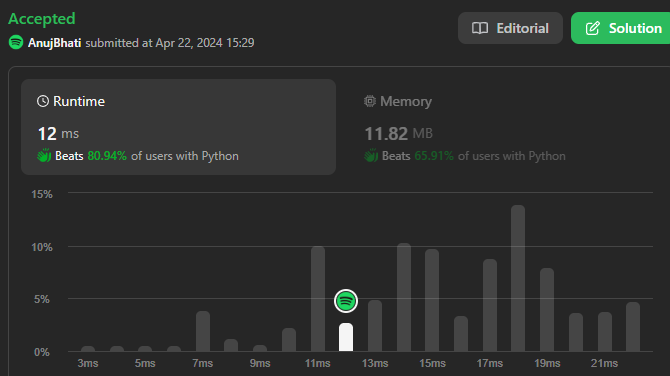The height and width of the screenshot is (376, 670).
Task: Click the clapping hands icon beside 65.91%
Action: [x=371, y=156]
